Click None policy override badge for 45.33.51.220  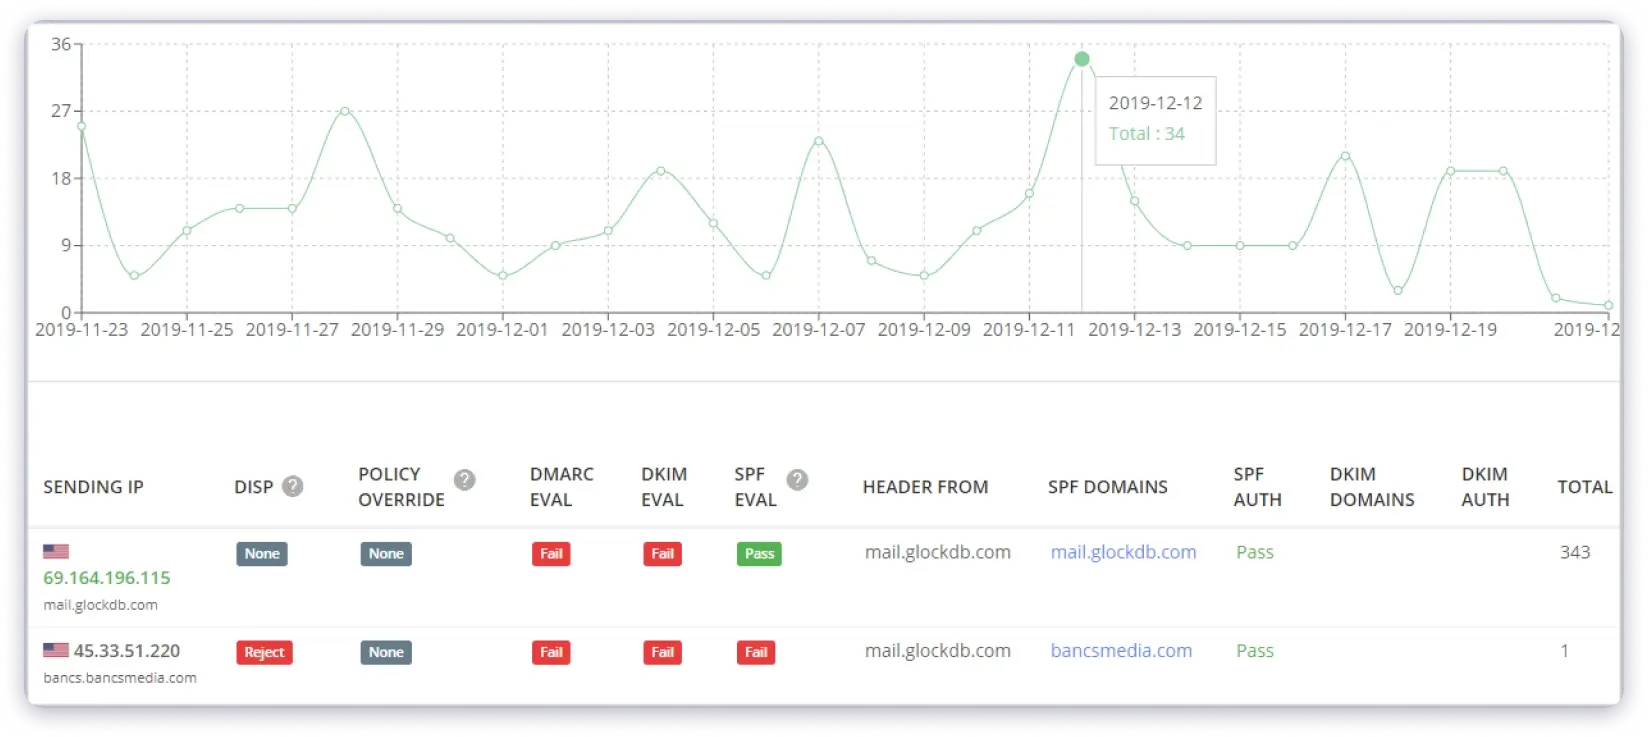click(386, 653)
